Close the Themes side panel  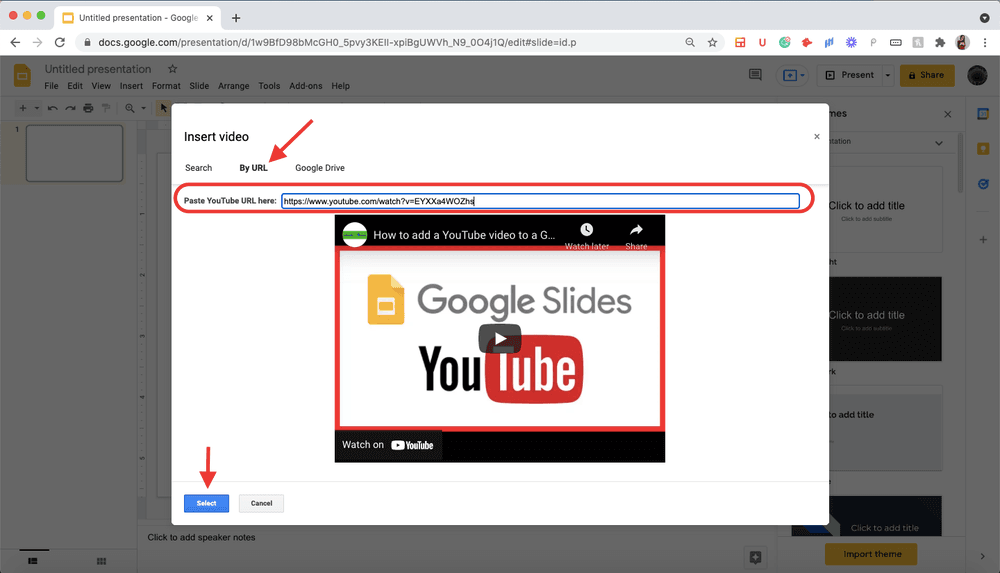click(947, 114)
